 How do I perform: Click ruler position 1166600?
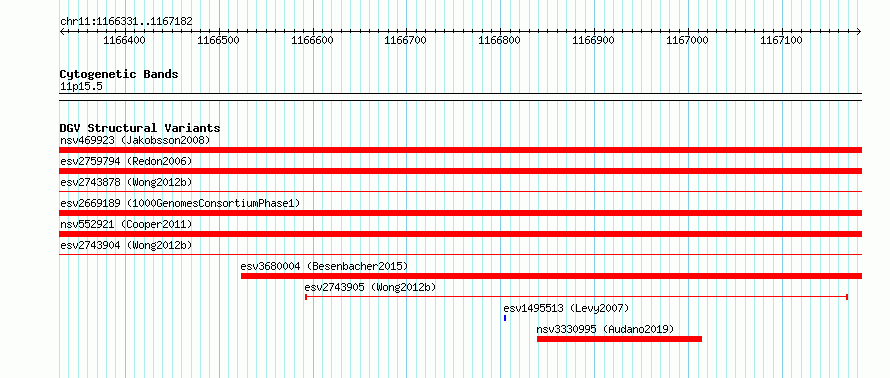click(x=313, y=40)
